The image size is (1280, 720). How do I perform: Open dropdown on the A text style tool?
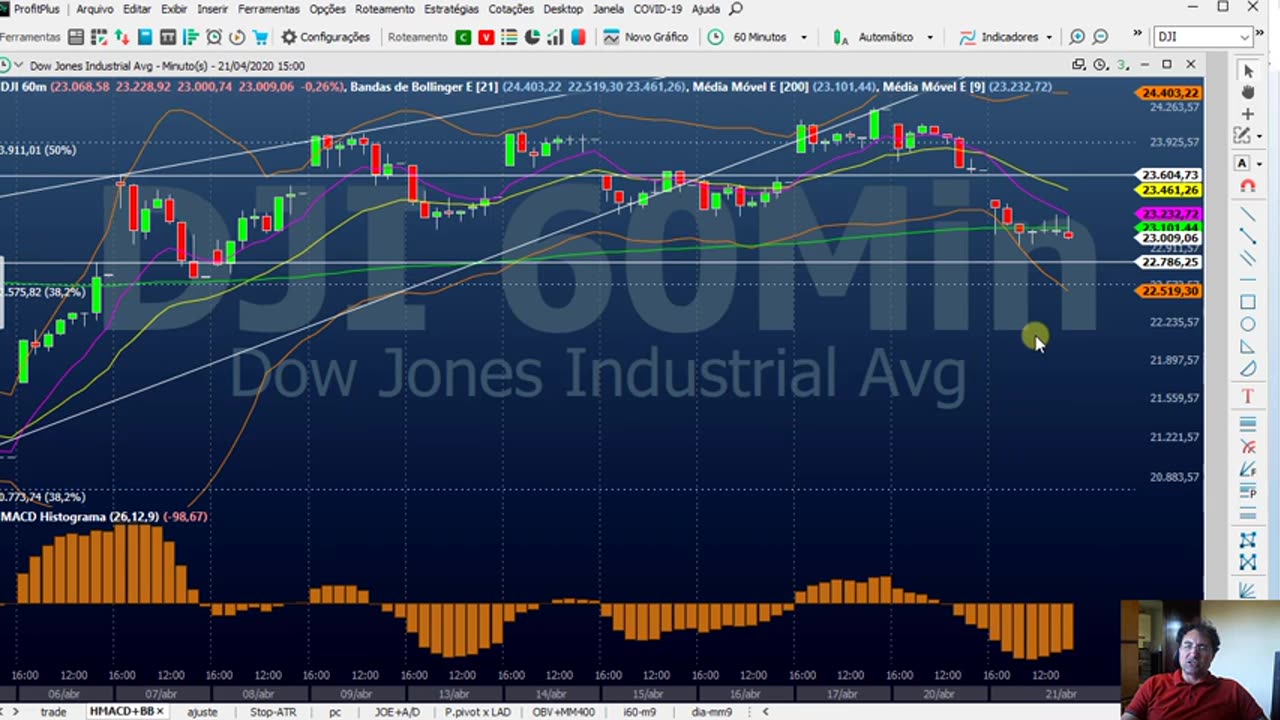[x=1259, y=163]
